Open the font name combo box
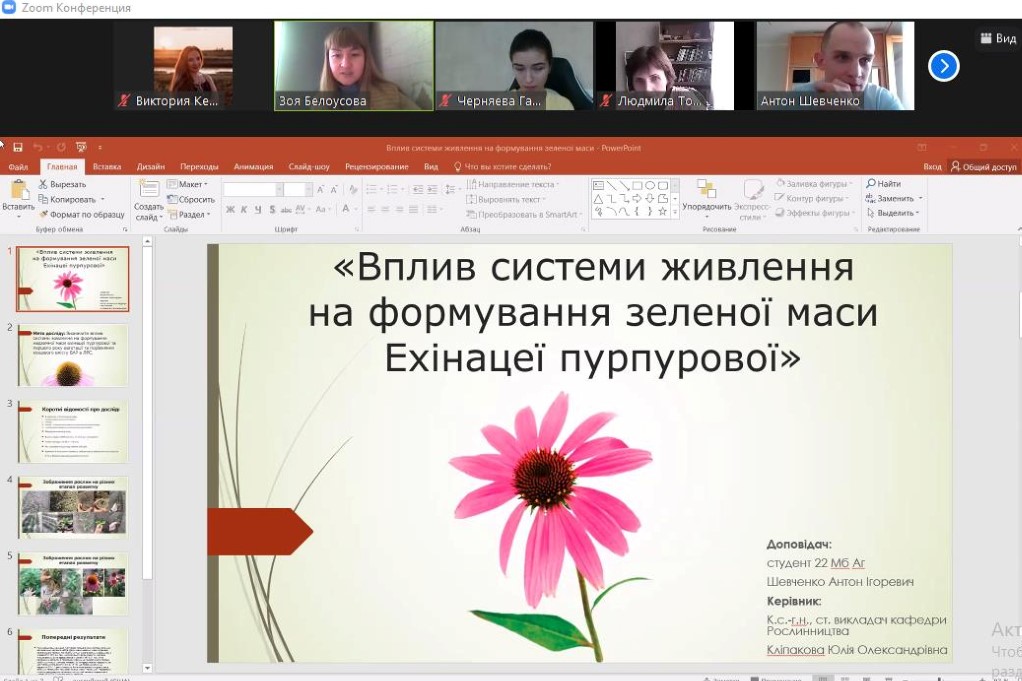 pos(252,190)
